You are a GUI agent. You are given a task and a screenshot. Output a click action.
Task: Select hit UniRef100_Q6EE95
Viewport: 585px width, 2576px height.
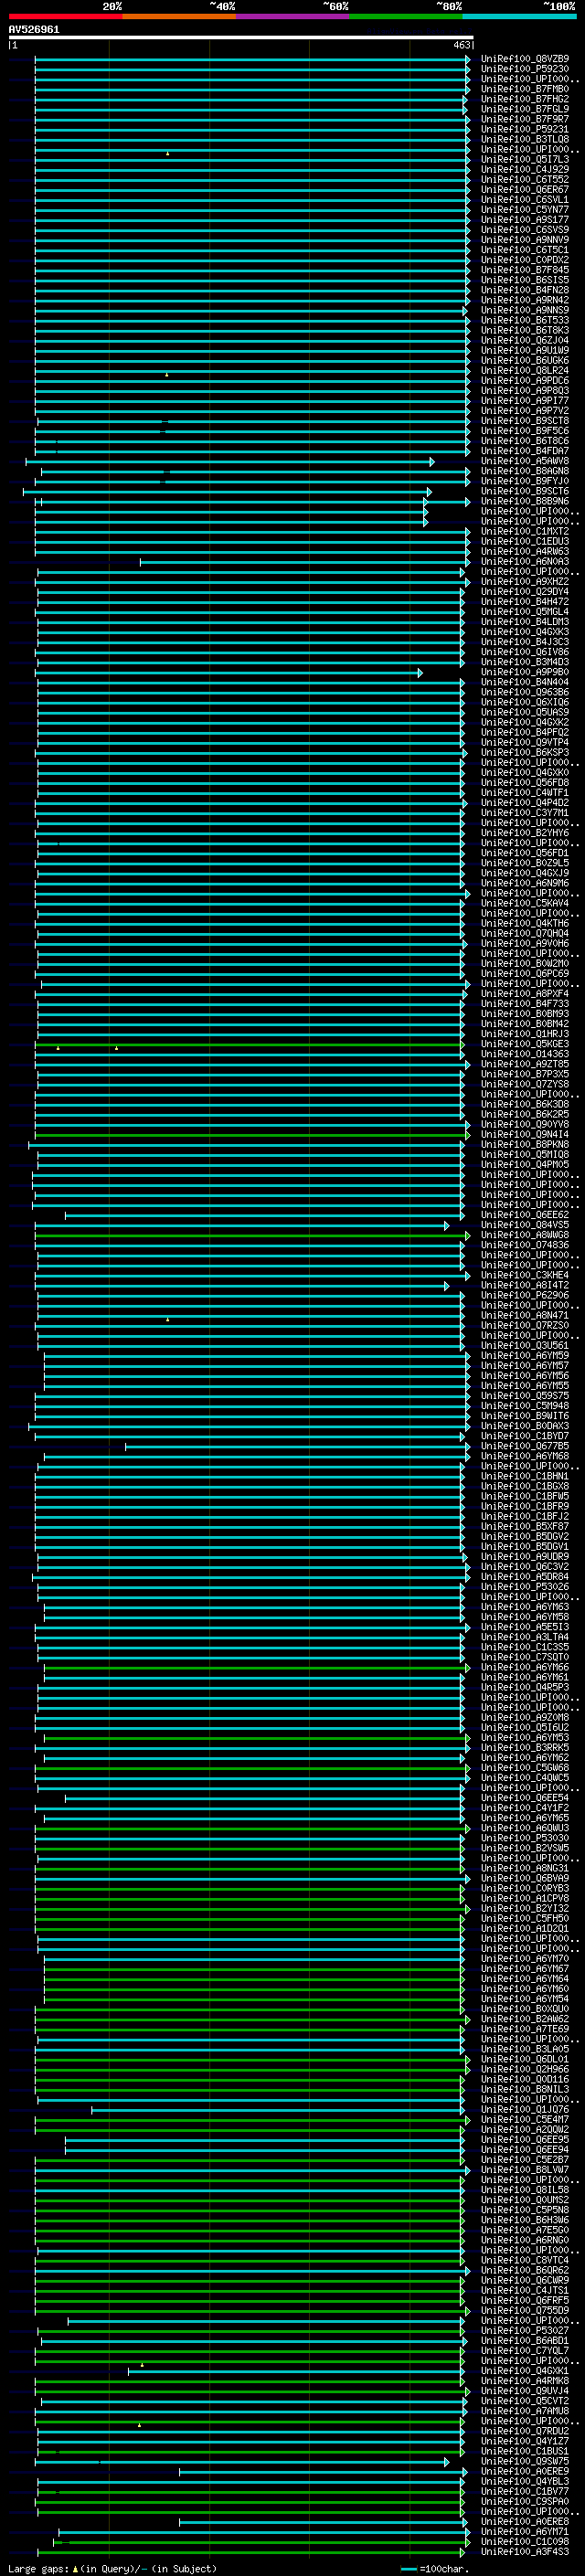(x=524, y=2139)
